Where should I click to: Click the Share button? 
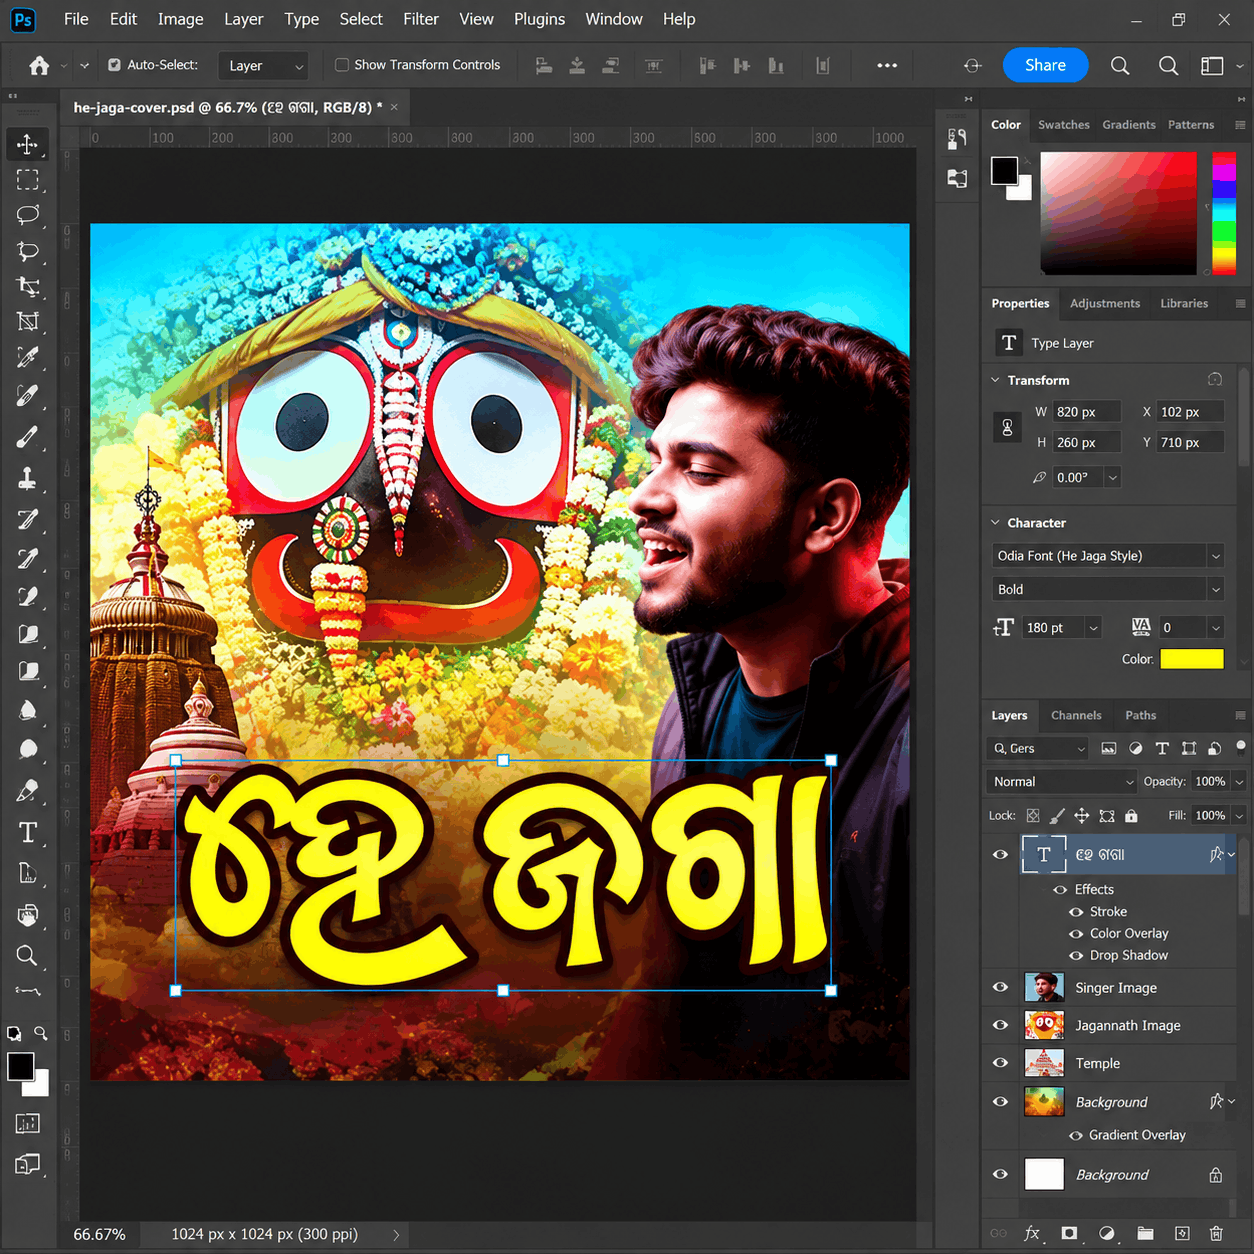1045,65
